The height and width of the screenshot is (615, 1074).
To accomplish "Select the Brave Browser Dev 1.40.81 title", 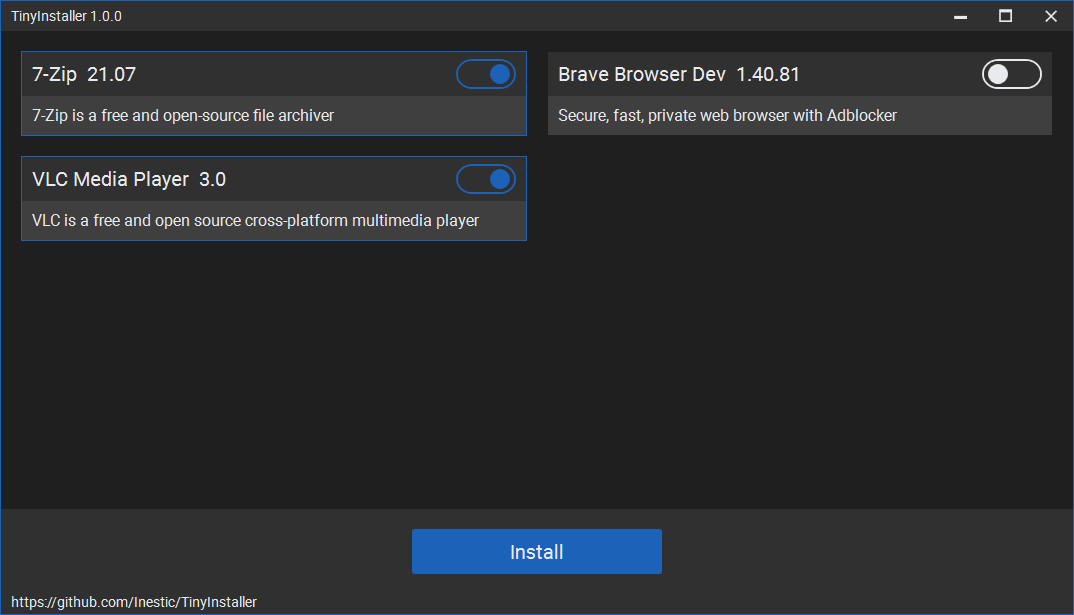I will pos(679,74).
